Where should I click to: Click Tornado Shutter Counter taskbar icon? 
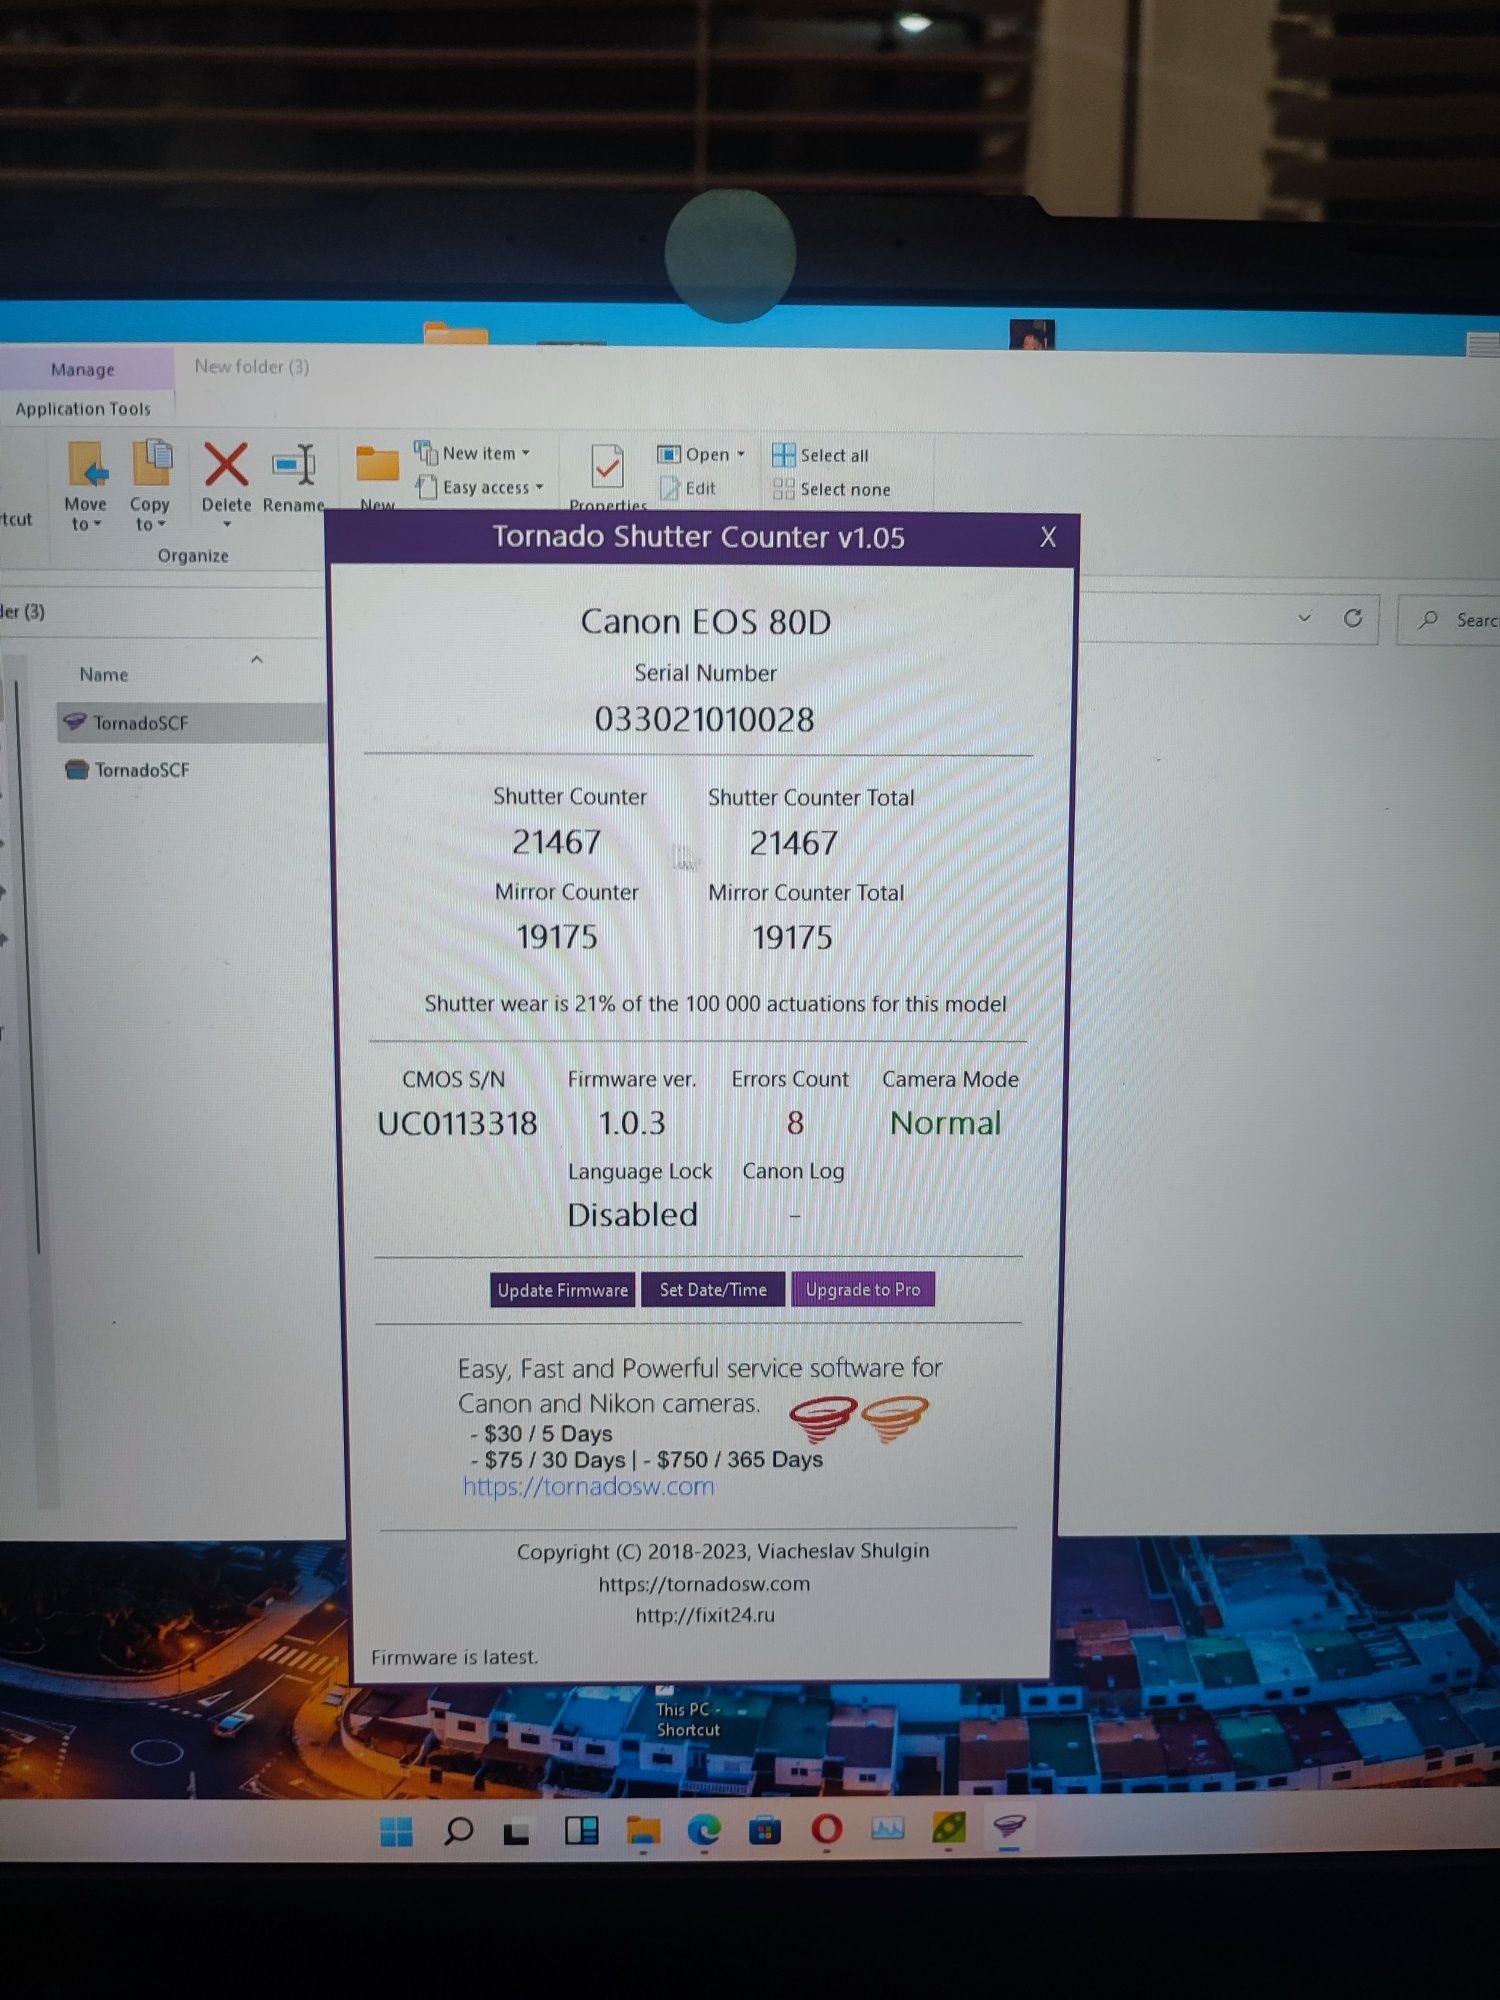[1009, 1827]
